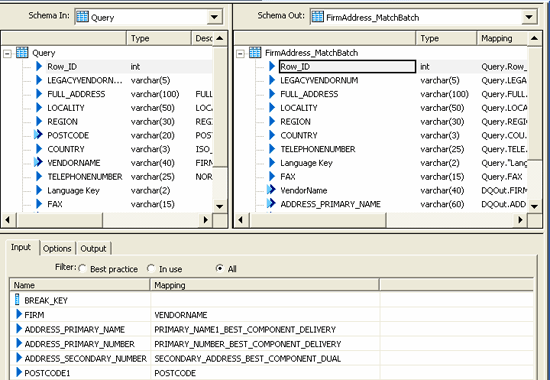Click the VENDORNAME mapping cell for FIRM
This screenshot has height=380, width=550.
[265, 315]
